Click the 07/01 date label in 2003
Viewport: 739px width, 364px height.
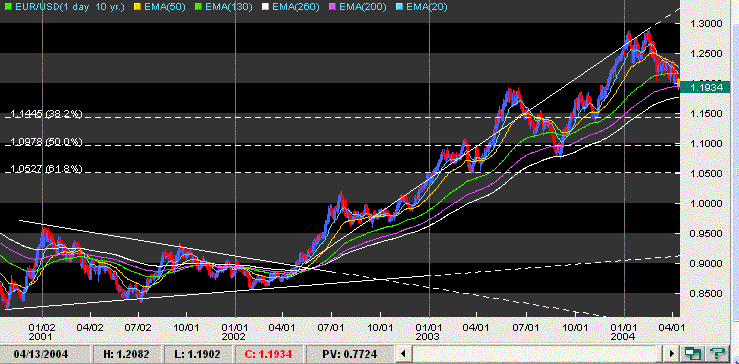526,327
